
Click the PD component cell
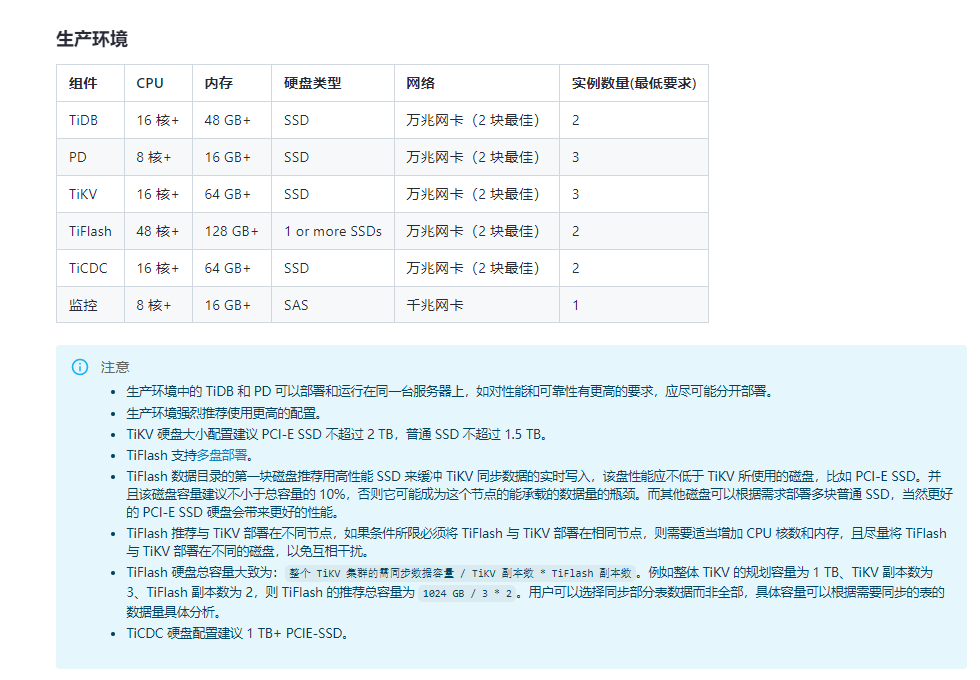point(91,157)
